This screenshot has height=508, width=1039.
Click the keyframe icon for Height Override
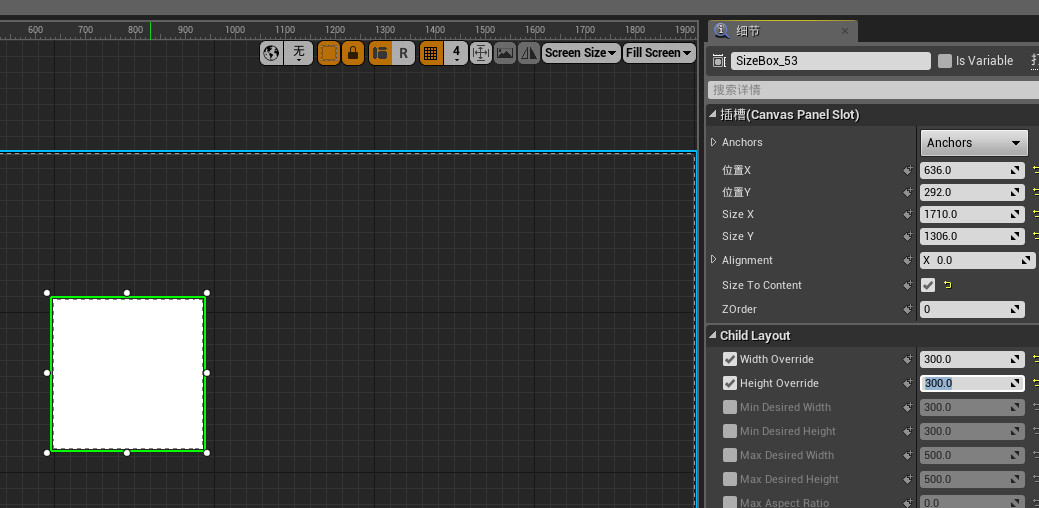pos(908,383)
